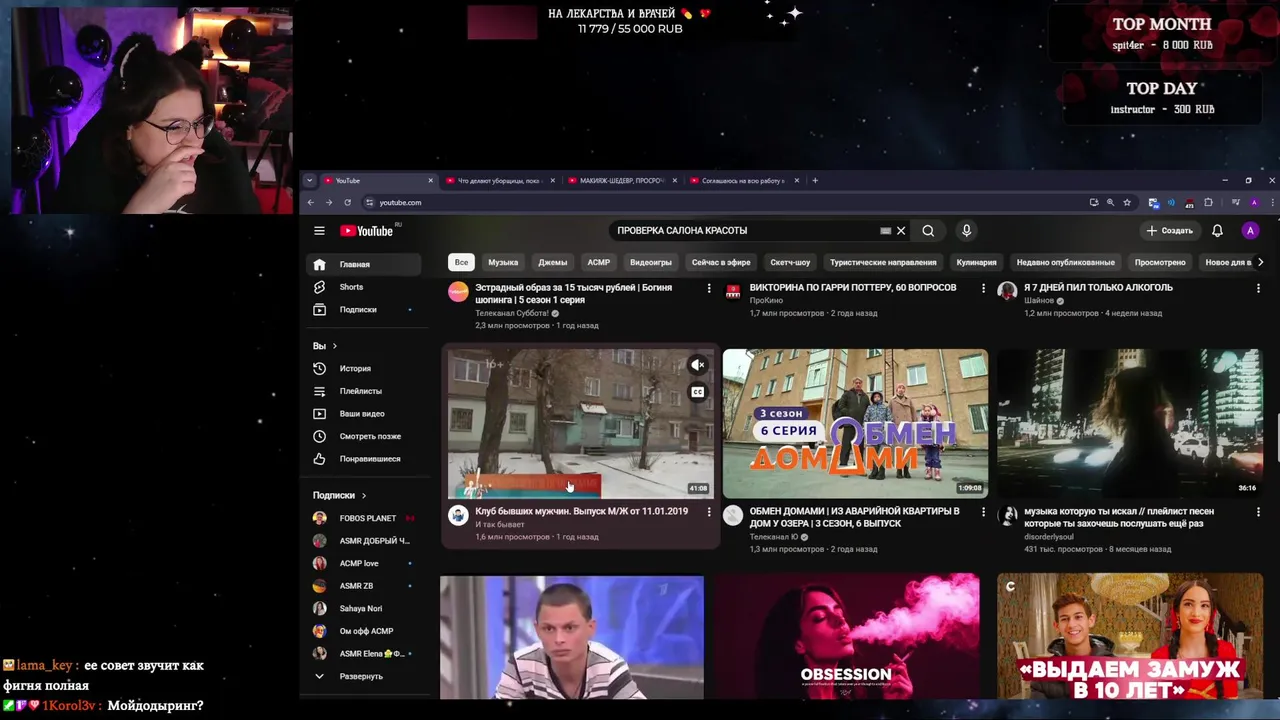1280x720 pixels.
Task: Open the purple account avatar menu on YouTube
Action: pos(1250,231)
